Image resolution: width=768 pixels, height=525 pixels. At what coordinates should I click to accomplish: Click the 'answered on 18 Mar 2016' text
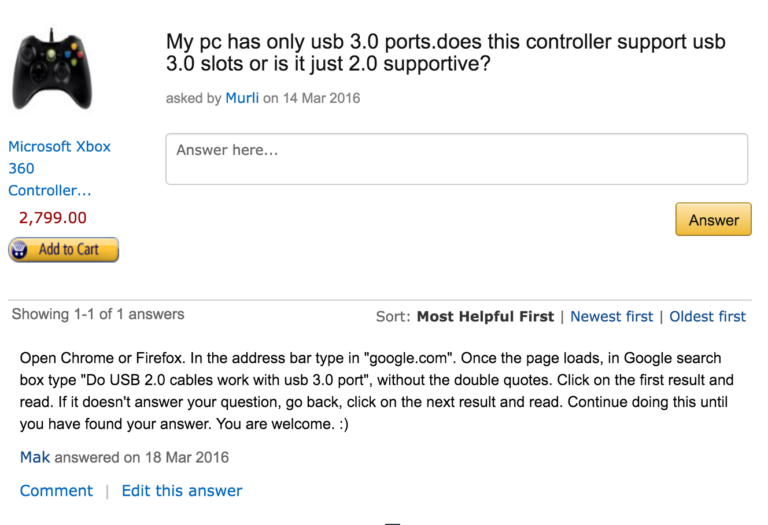point(142,457)
